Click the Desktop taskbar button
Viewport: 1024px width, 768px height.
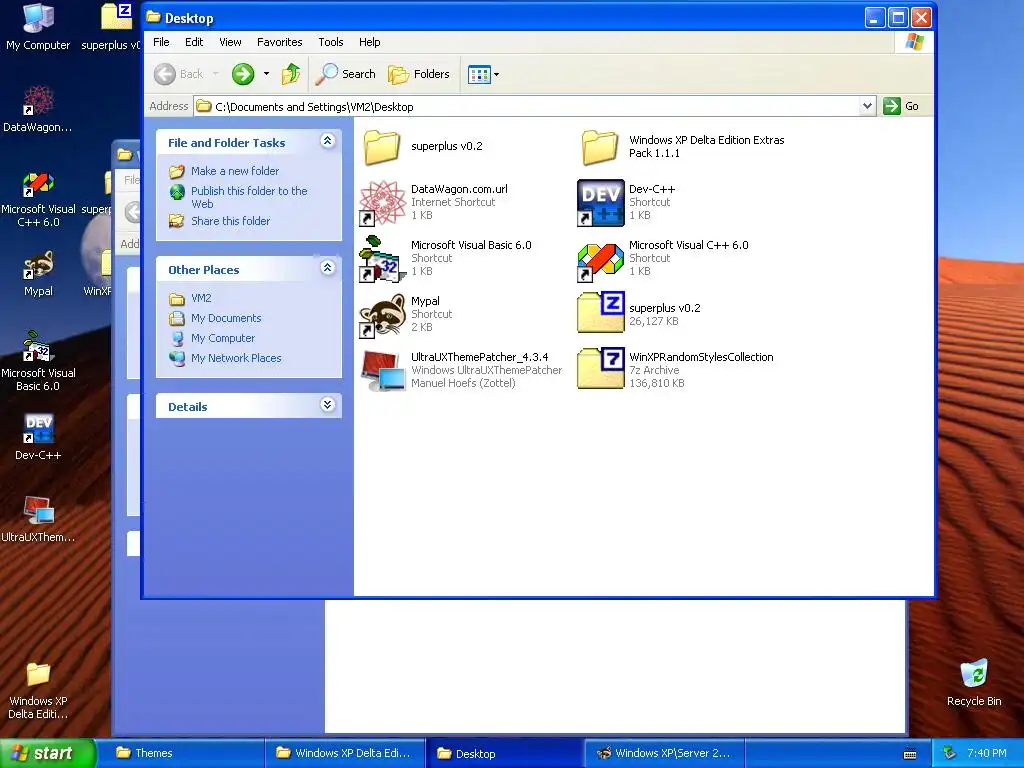coord(505,754)
